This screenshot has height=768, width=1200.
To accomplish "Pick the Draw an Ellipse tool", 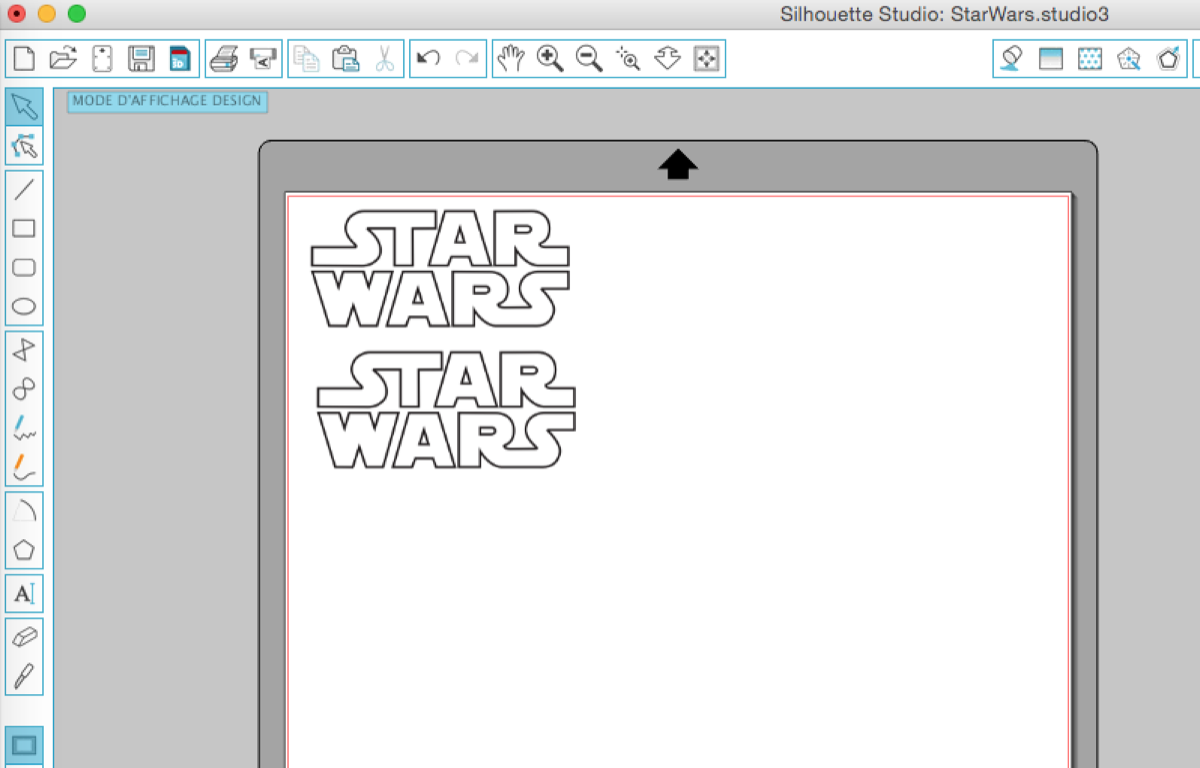I will pyautogui.click(x=24, y=307).
